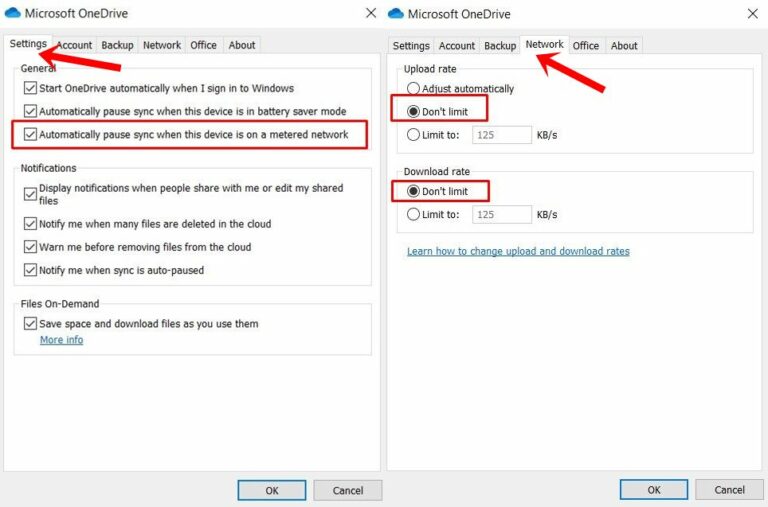Open Settings tab in right window
This screenshot has height=507, width=768.
411,46
